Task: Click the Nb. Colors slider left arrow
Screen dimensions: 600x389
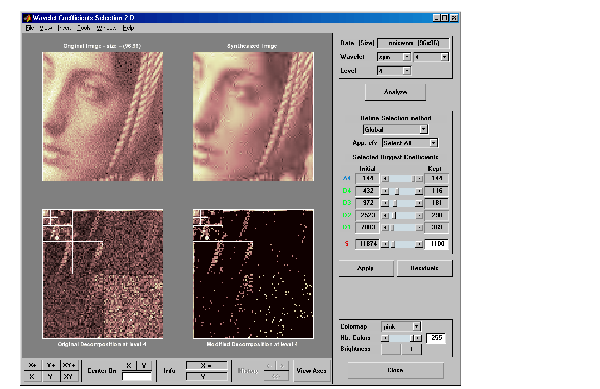Action: tap(385, 338)
